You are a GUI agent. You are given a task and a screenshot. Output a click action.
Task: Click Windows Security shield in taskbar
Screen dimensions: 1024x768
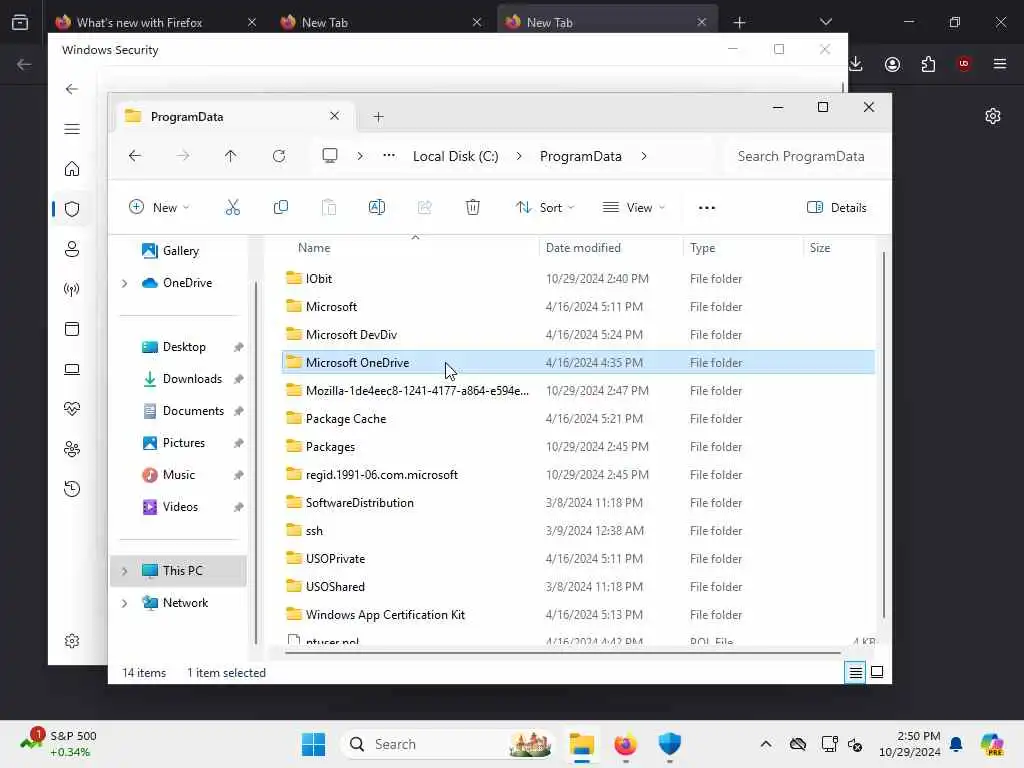point(669,744)
